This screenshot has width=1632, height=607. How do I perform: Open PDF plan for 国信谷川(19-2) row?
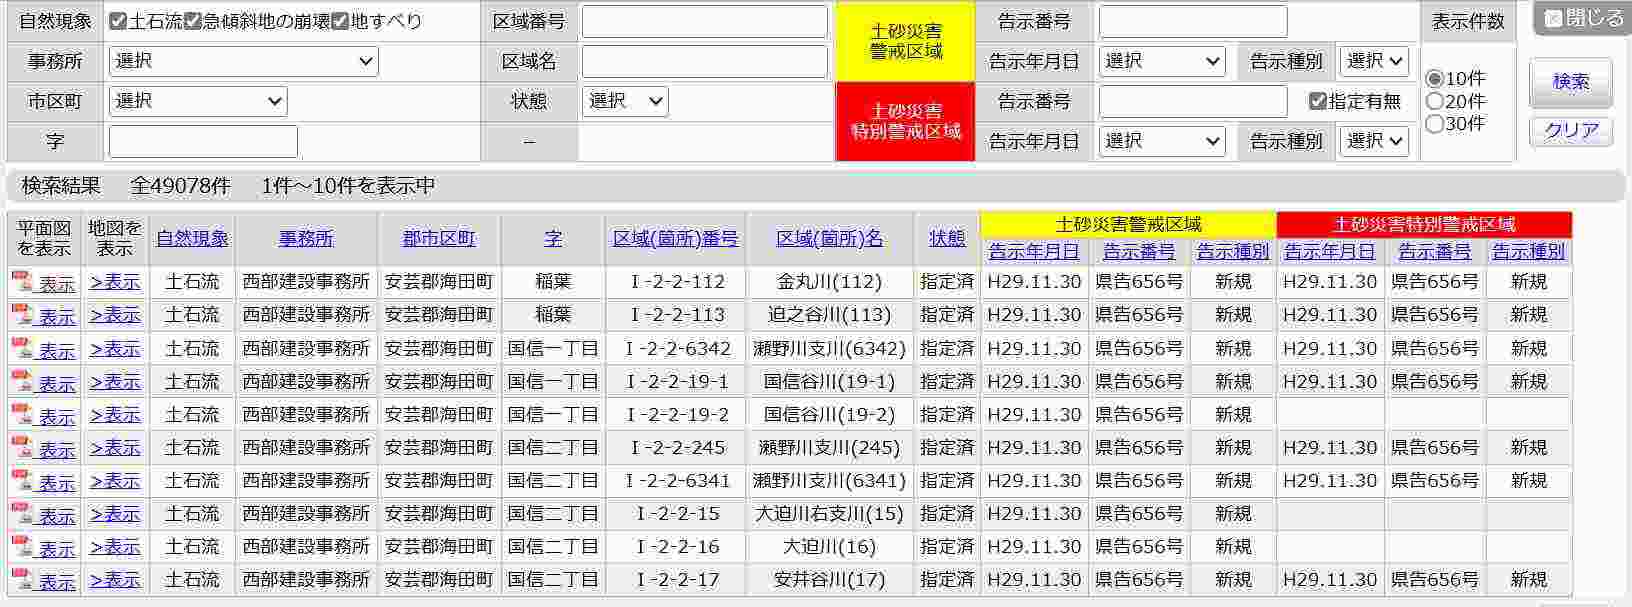(43, 416)
